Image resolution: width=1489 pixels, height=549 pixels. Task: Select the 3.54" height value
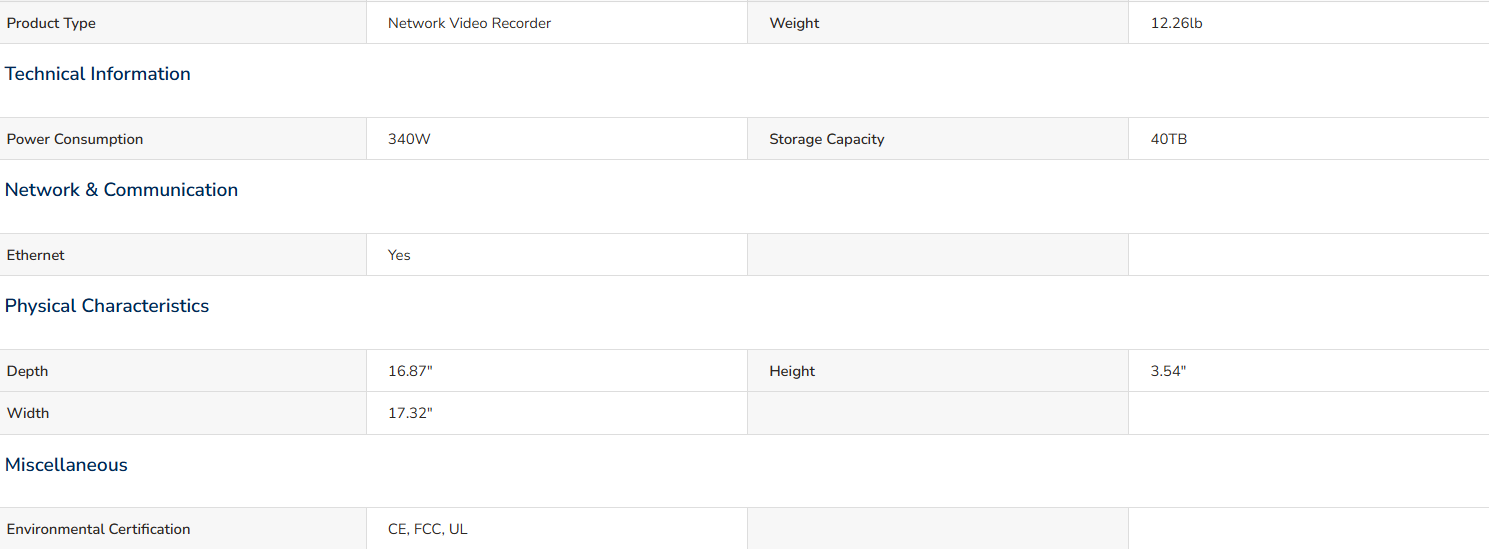1169,371
